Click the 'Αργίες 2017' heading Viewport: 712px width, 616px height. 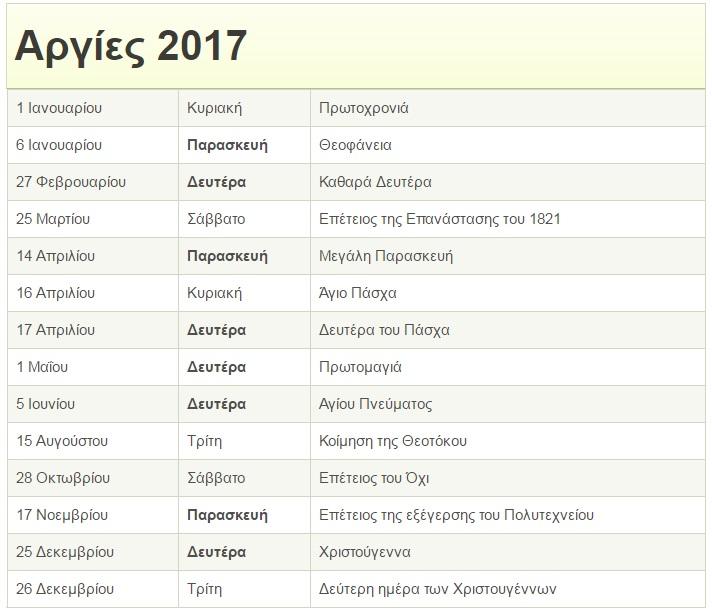point(131,46)
